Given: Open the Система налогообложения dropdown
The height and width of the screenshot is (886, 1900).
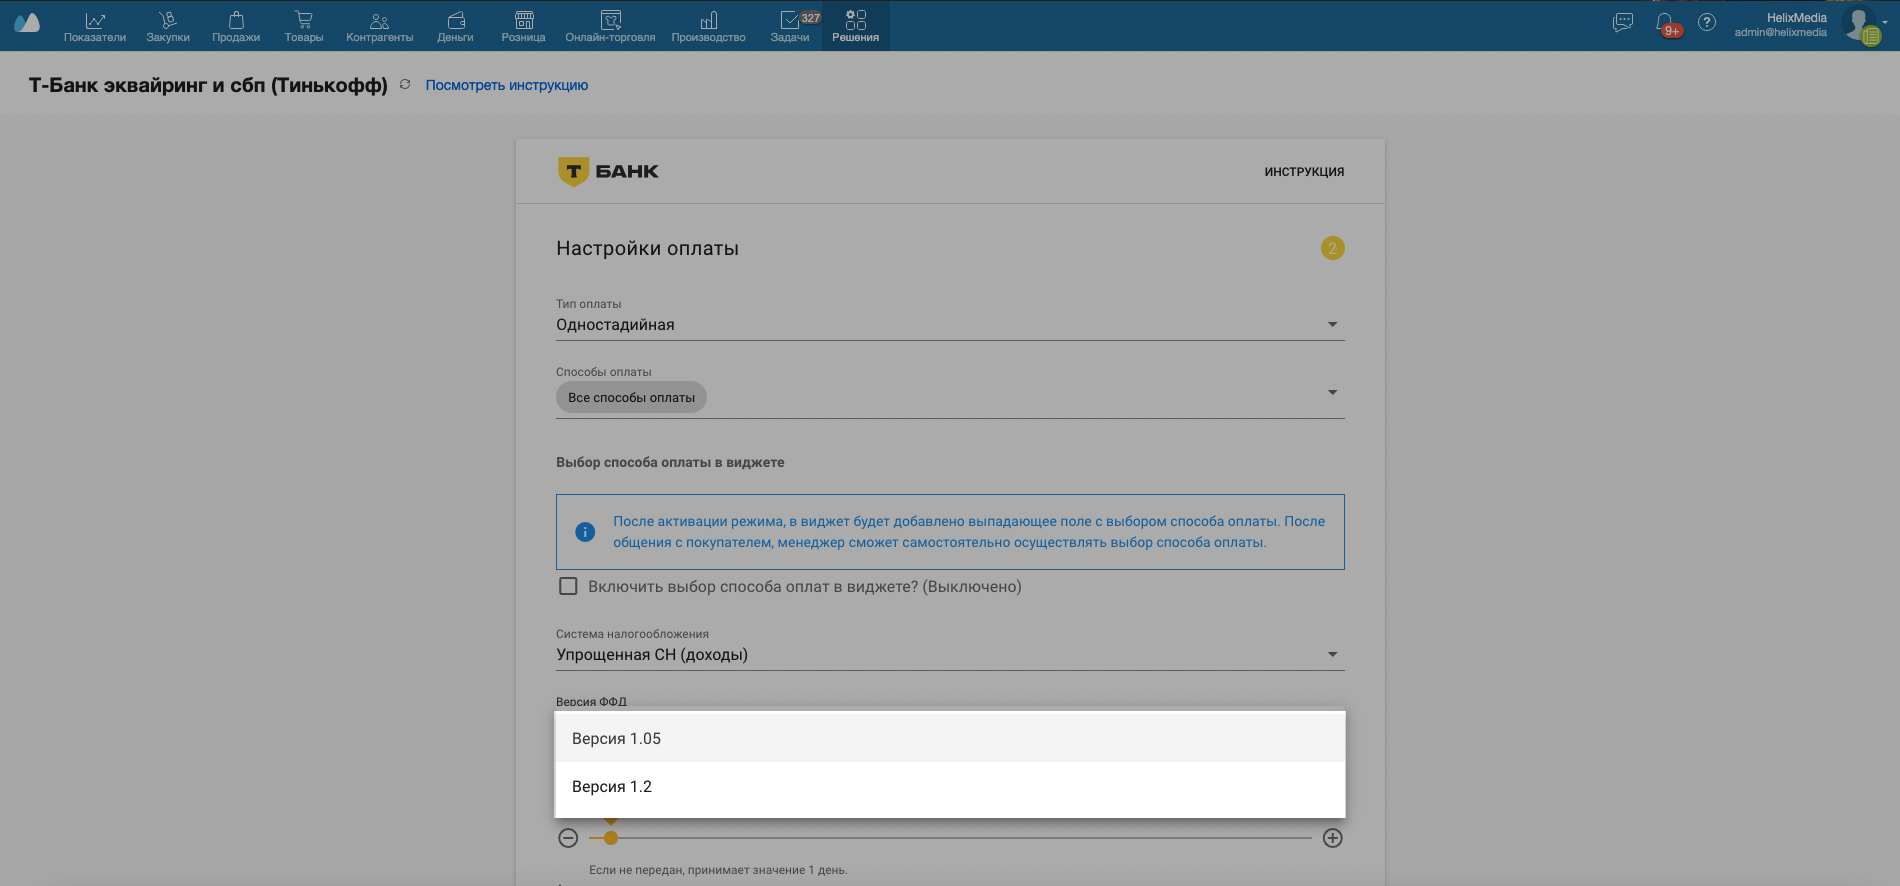Looking at the screenshot, I should pos(1332,655).
